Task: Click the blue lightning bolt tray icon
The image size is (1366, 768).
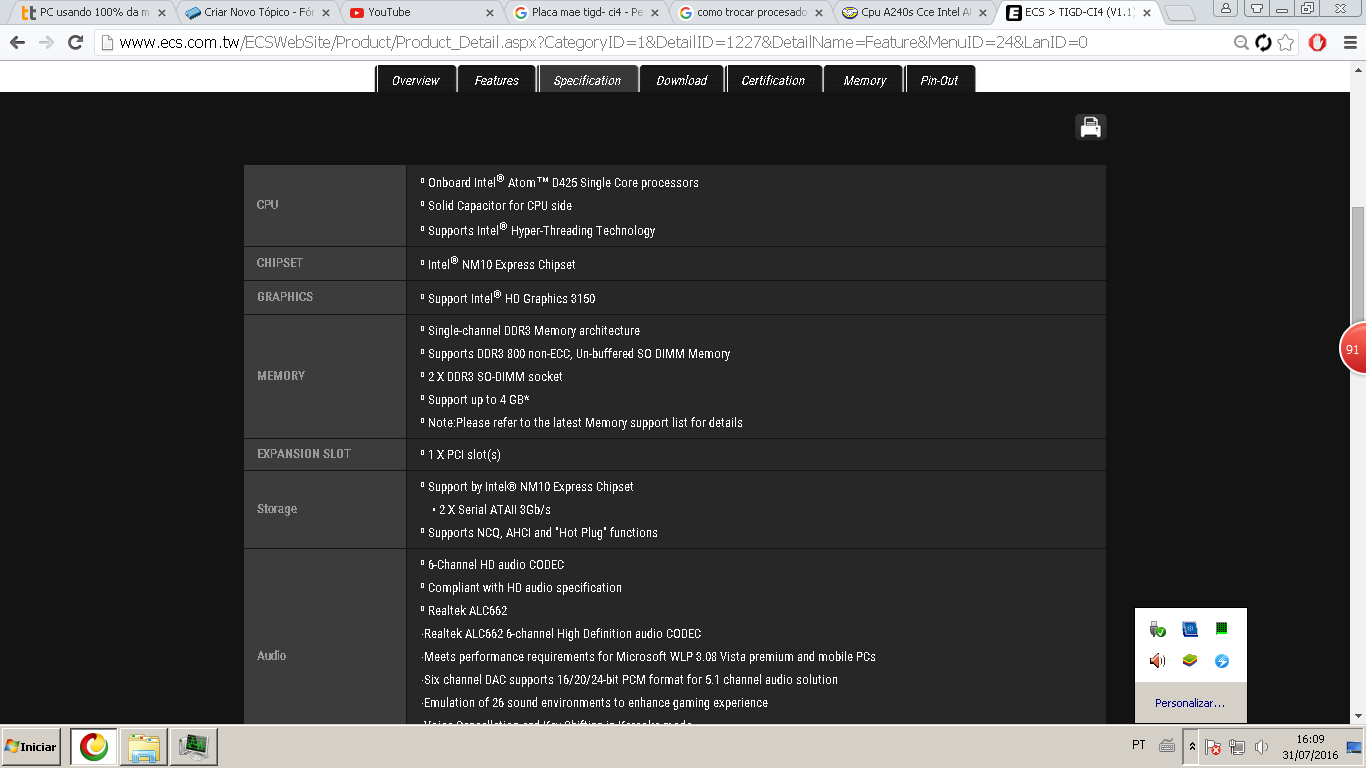Action: [x=1222, y=661]
